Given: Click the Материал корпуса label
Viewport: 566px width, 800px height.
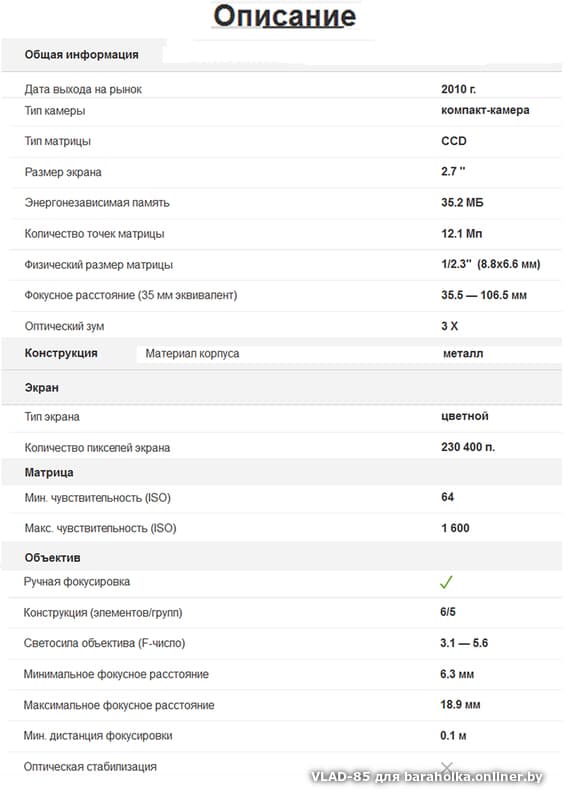Looking at the screenshot, I should (192, 354).
